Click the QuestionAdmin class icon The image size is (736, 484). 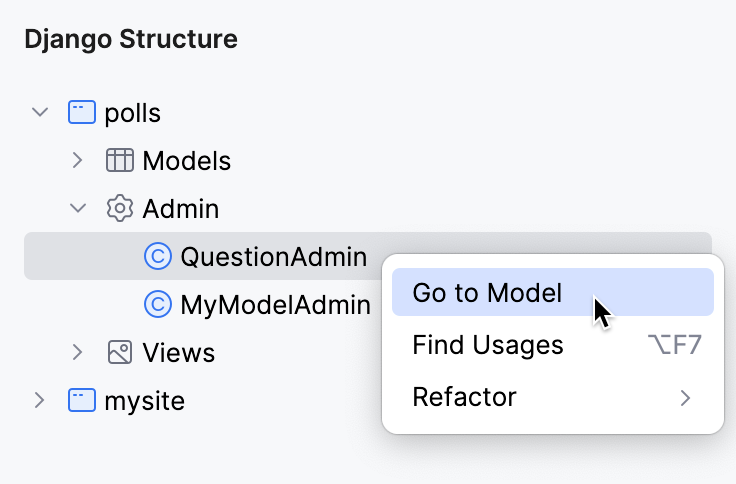[x=158, y=257]
